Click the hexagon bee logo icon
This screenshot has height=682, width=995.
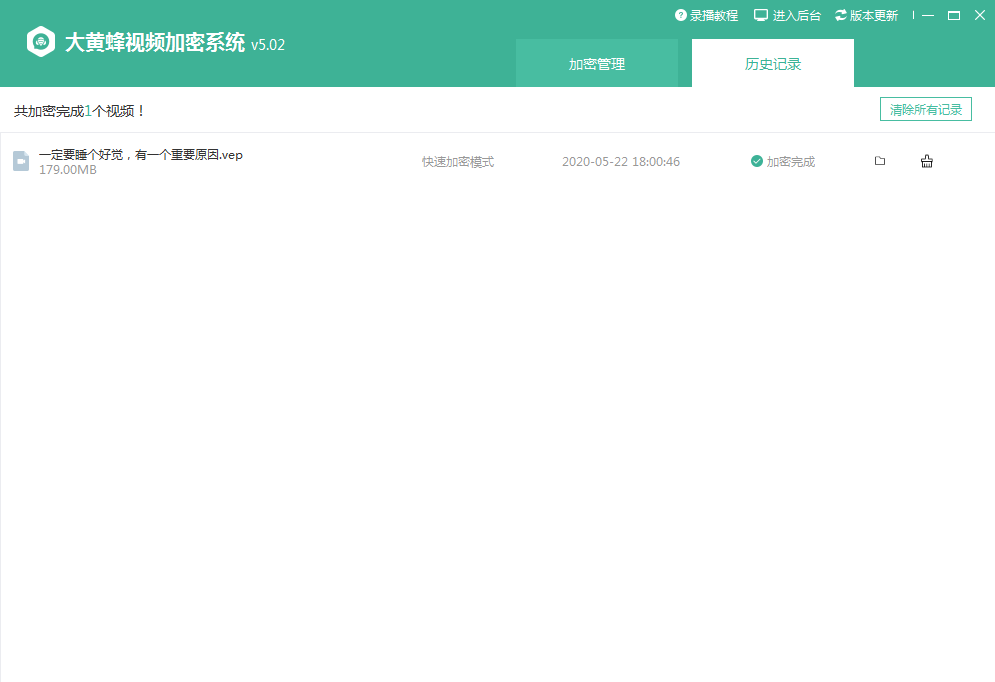[x=41, y=43]
